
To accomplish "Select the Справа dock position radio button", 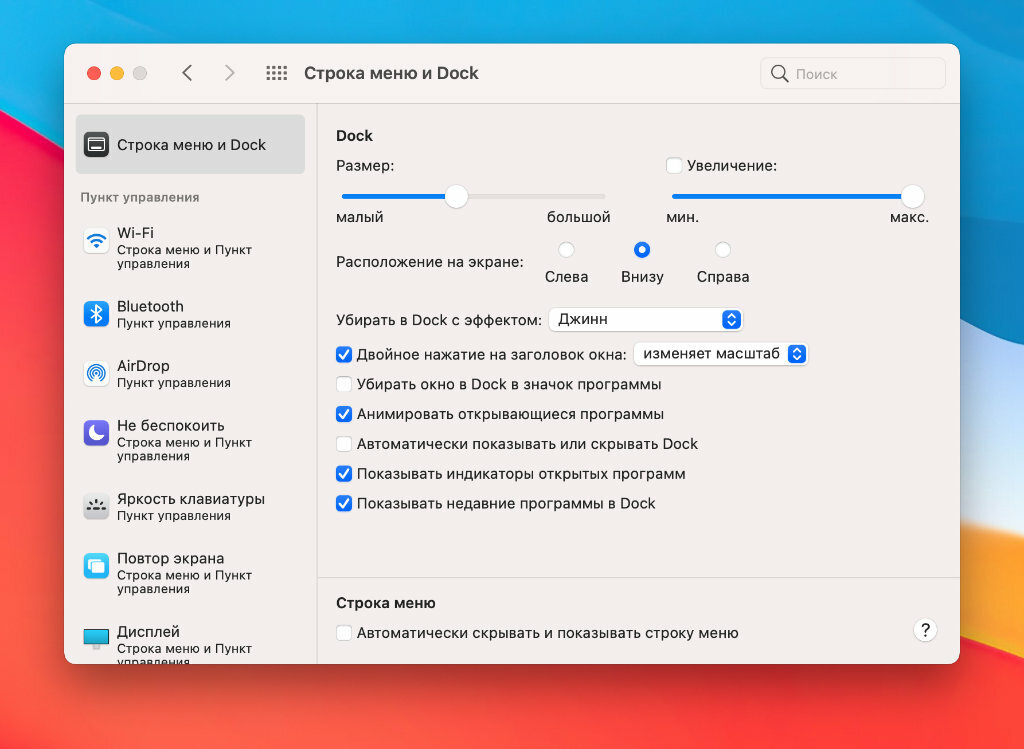I will 722,249.
